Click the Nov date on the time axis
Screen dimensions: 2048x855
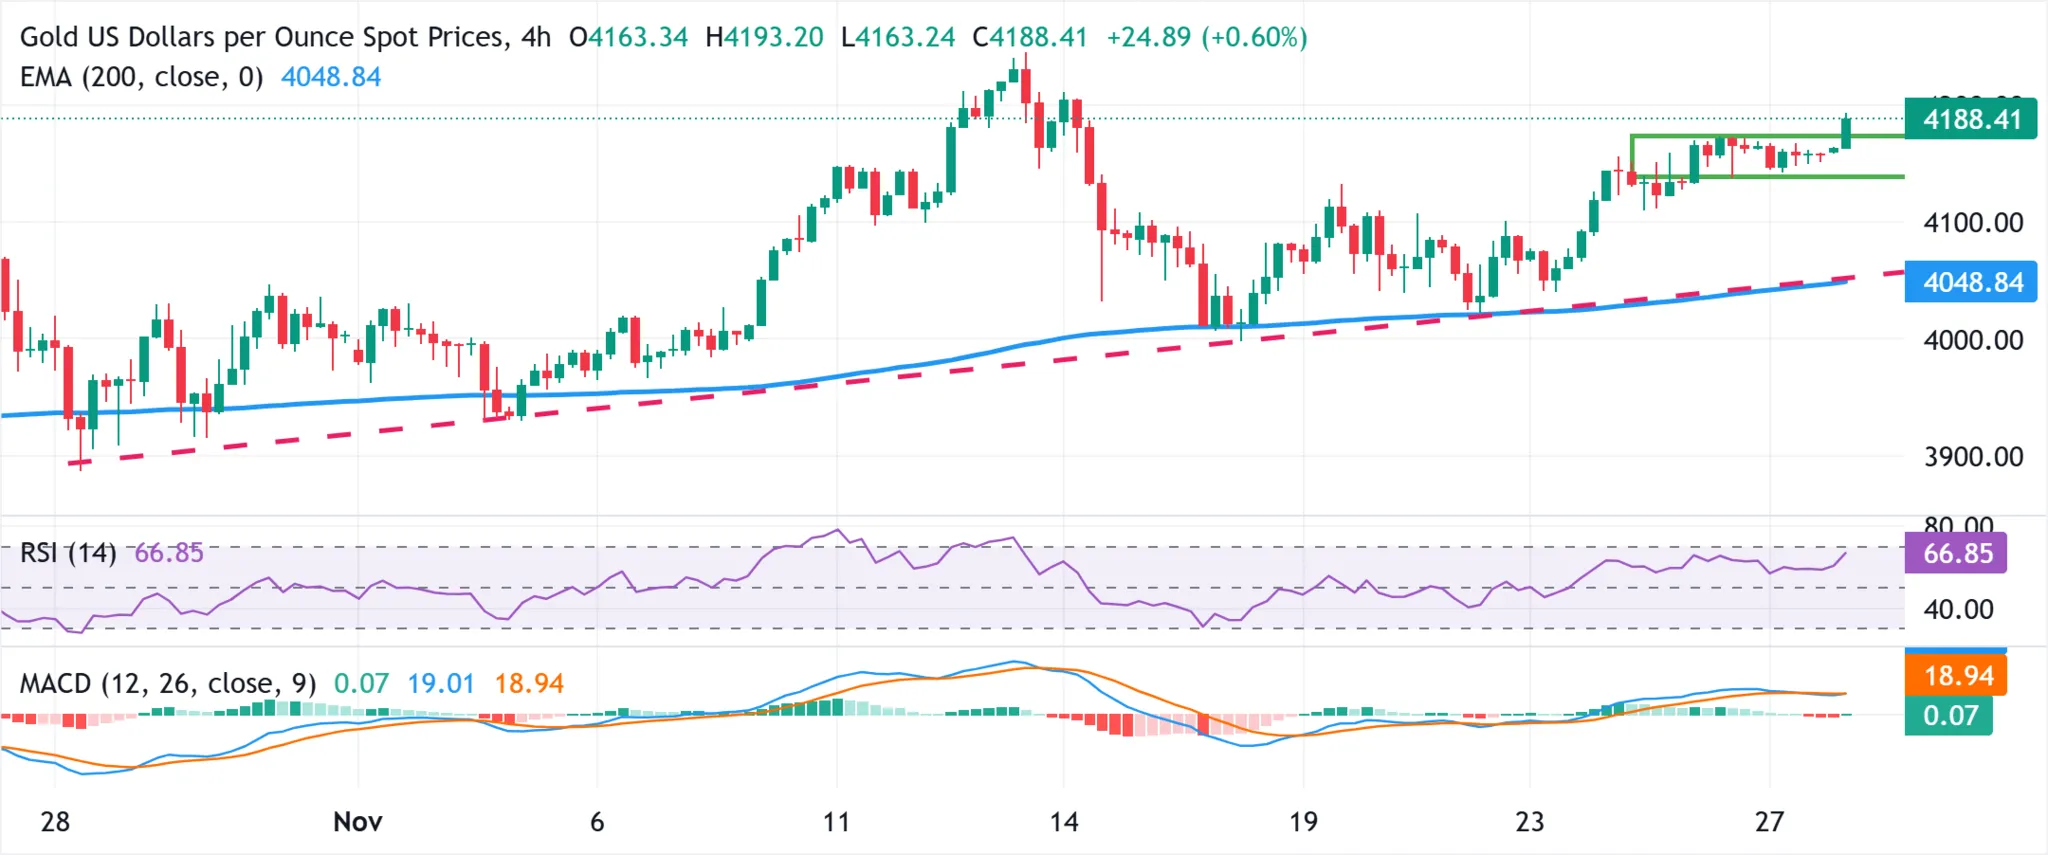[x=357, y=822]
